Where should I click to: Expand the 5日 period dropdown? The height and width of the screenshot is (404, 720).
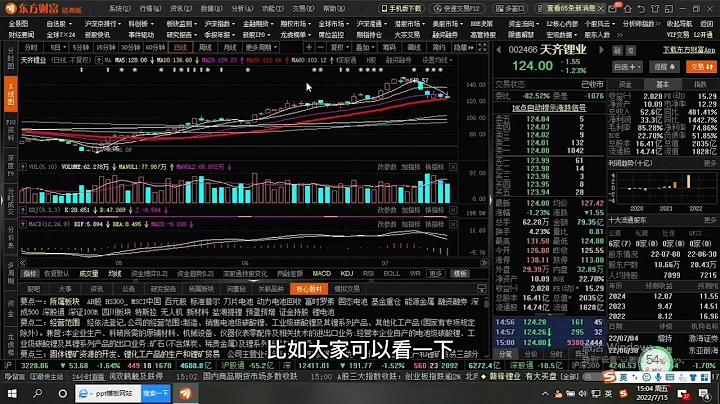58,47
